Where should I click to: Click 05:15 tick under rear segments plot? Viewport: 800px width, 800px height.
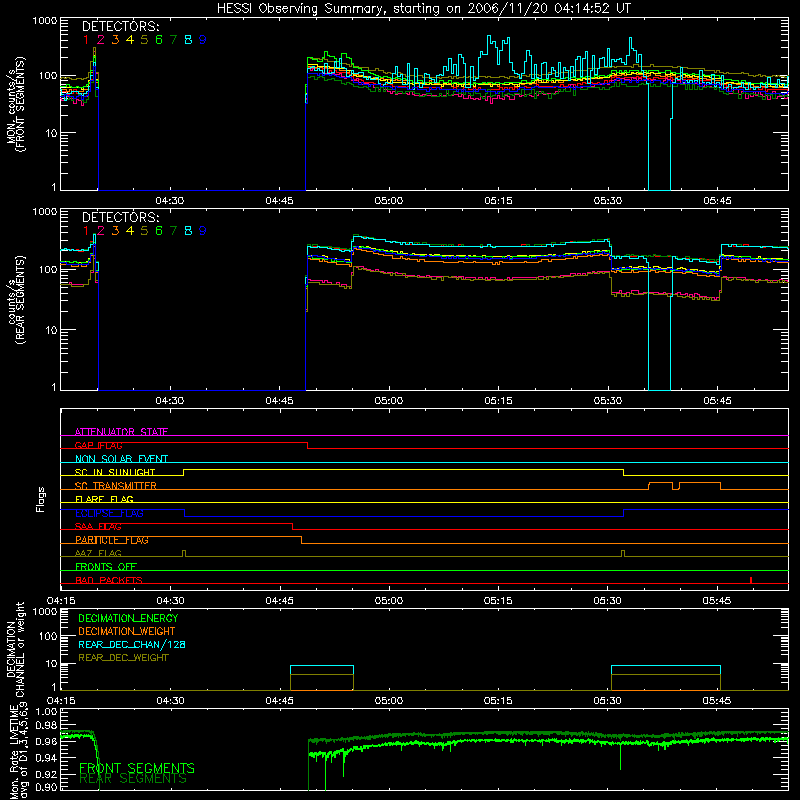click(498, 401)
